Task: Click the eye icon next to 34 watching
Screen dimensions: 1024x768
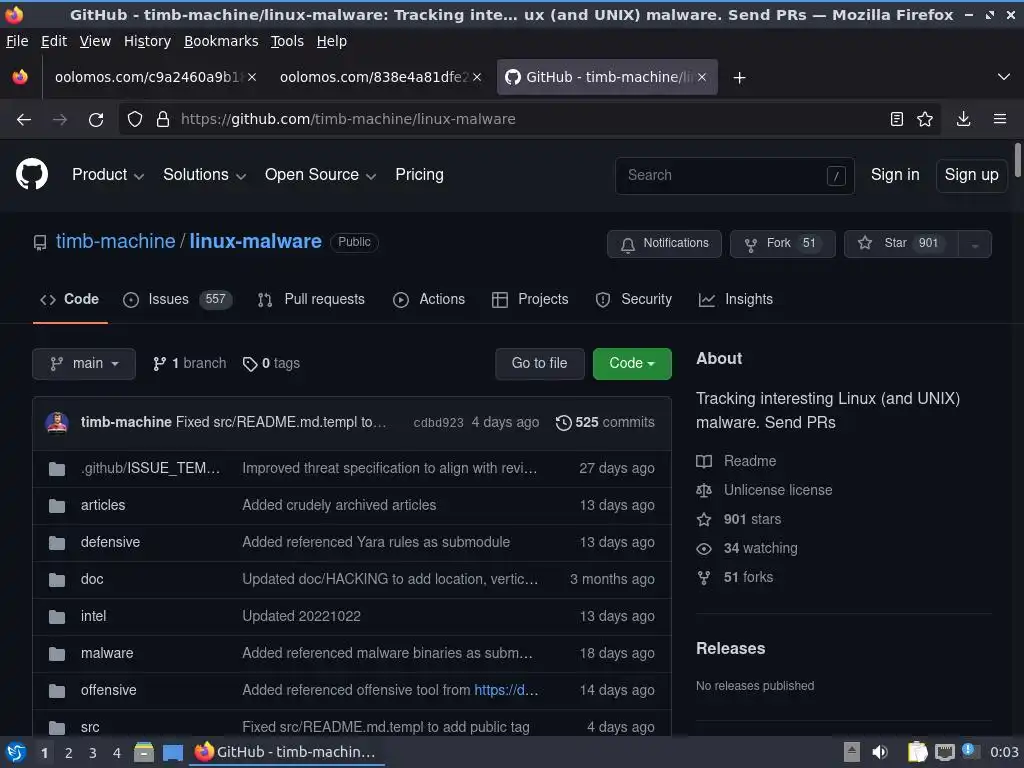Action: [x=704, y=549]
